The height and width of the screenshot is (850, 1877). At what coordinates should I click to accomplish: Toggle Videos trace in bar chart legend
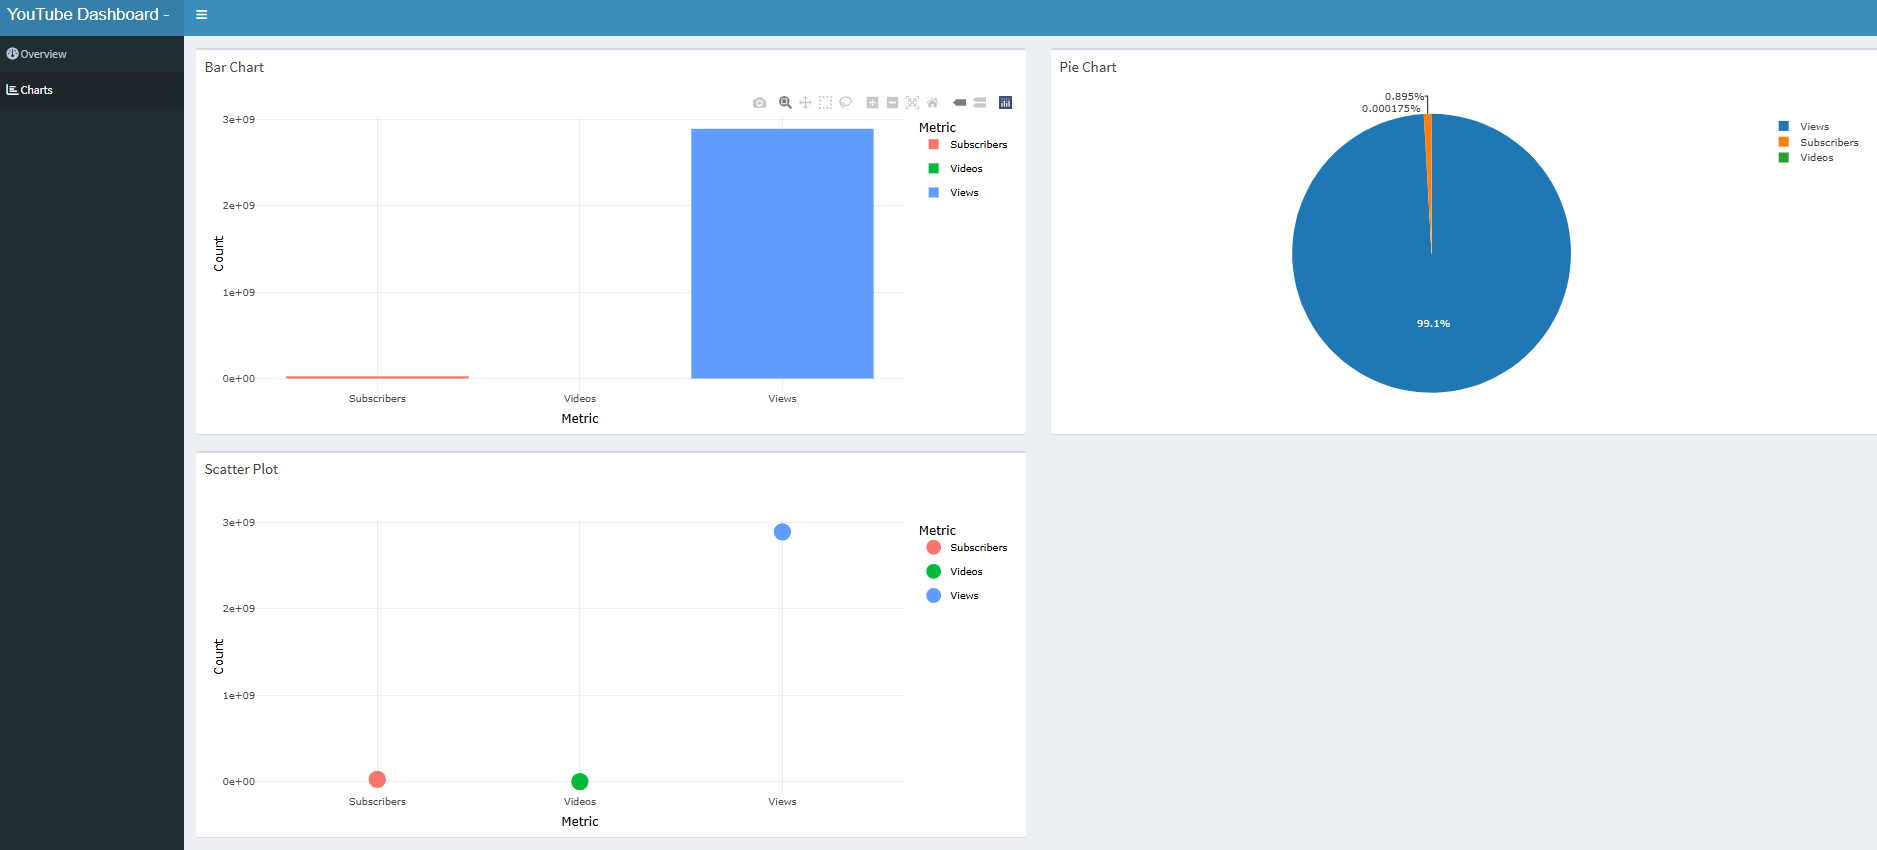click(x=955, y=169)
